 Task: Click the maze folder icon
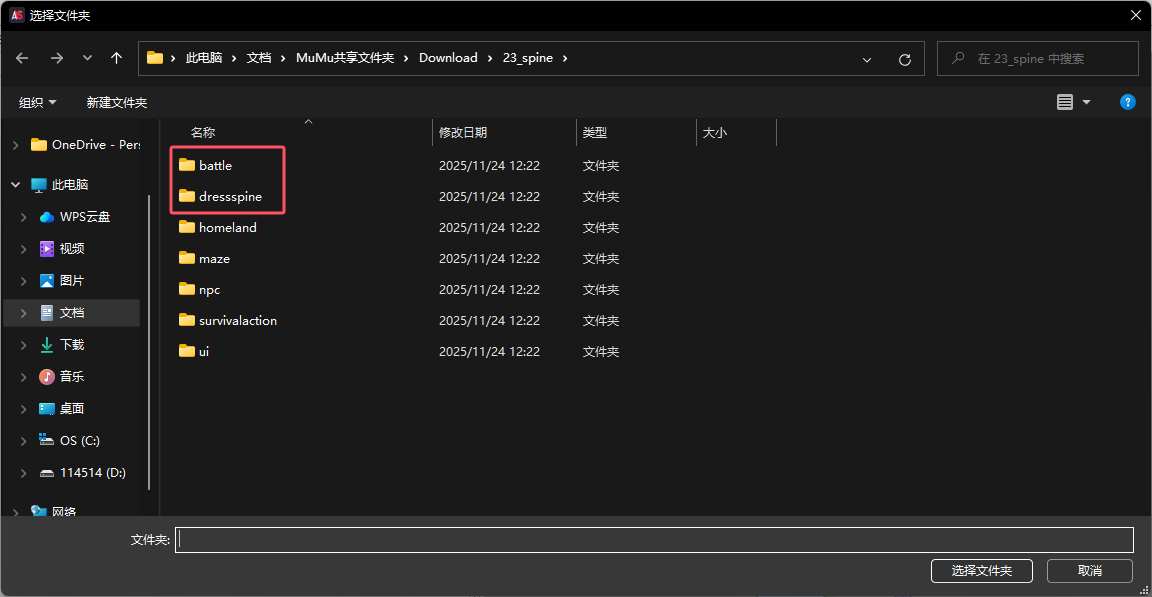click(187, 258)
